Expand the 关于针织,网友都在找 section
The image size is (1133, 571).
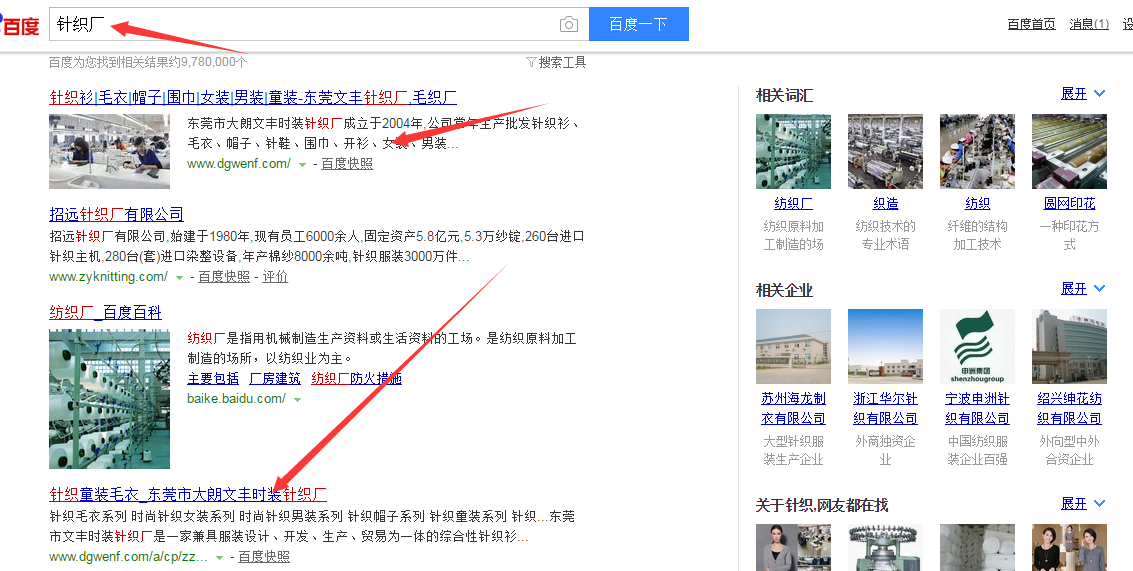[x=1083, y=504]
